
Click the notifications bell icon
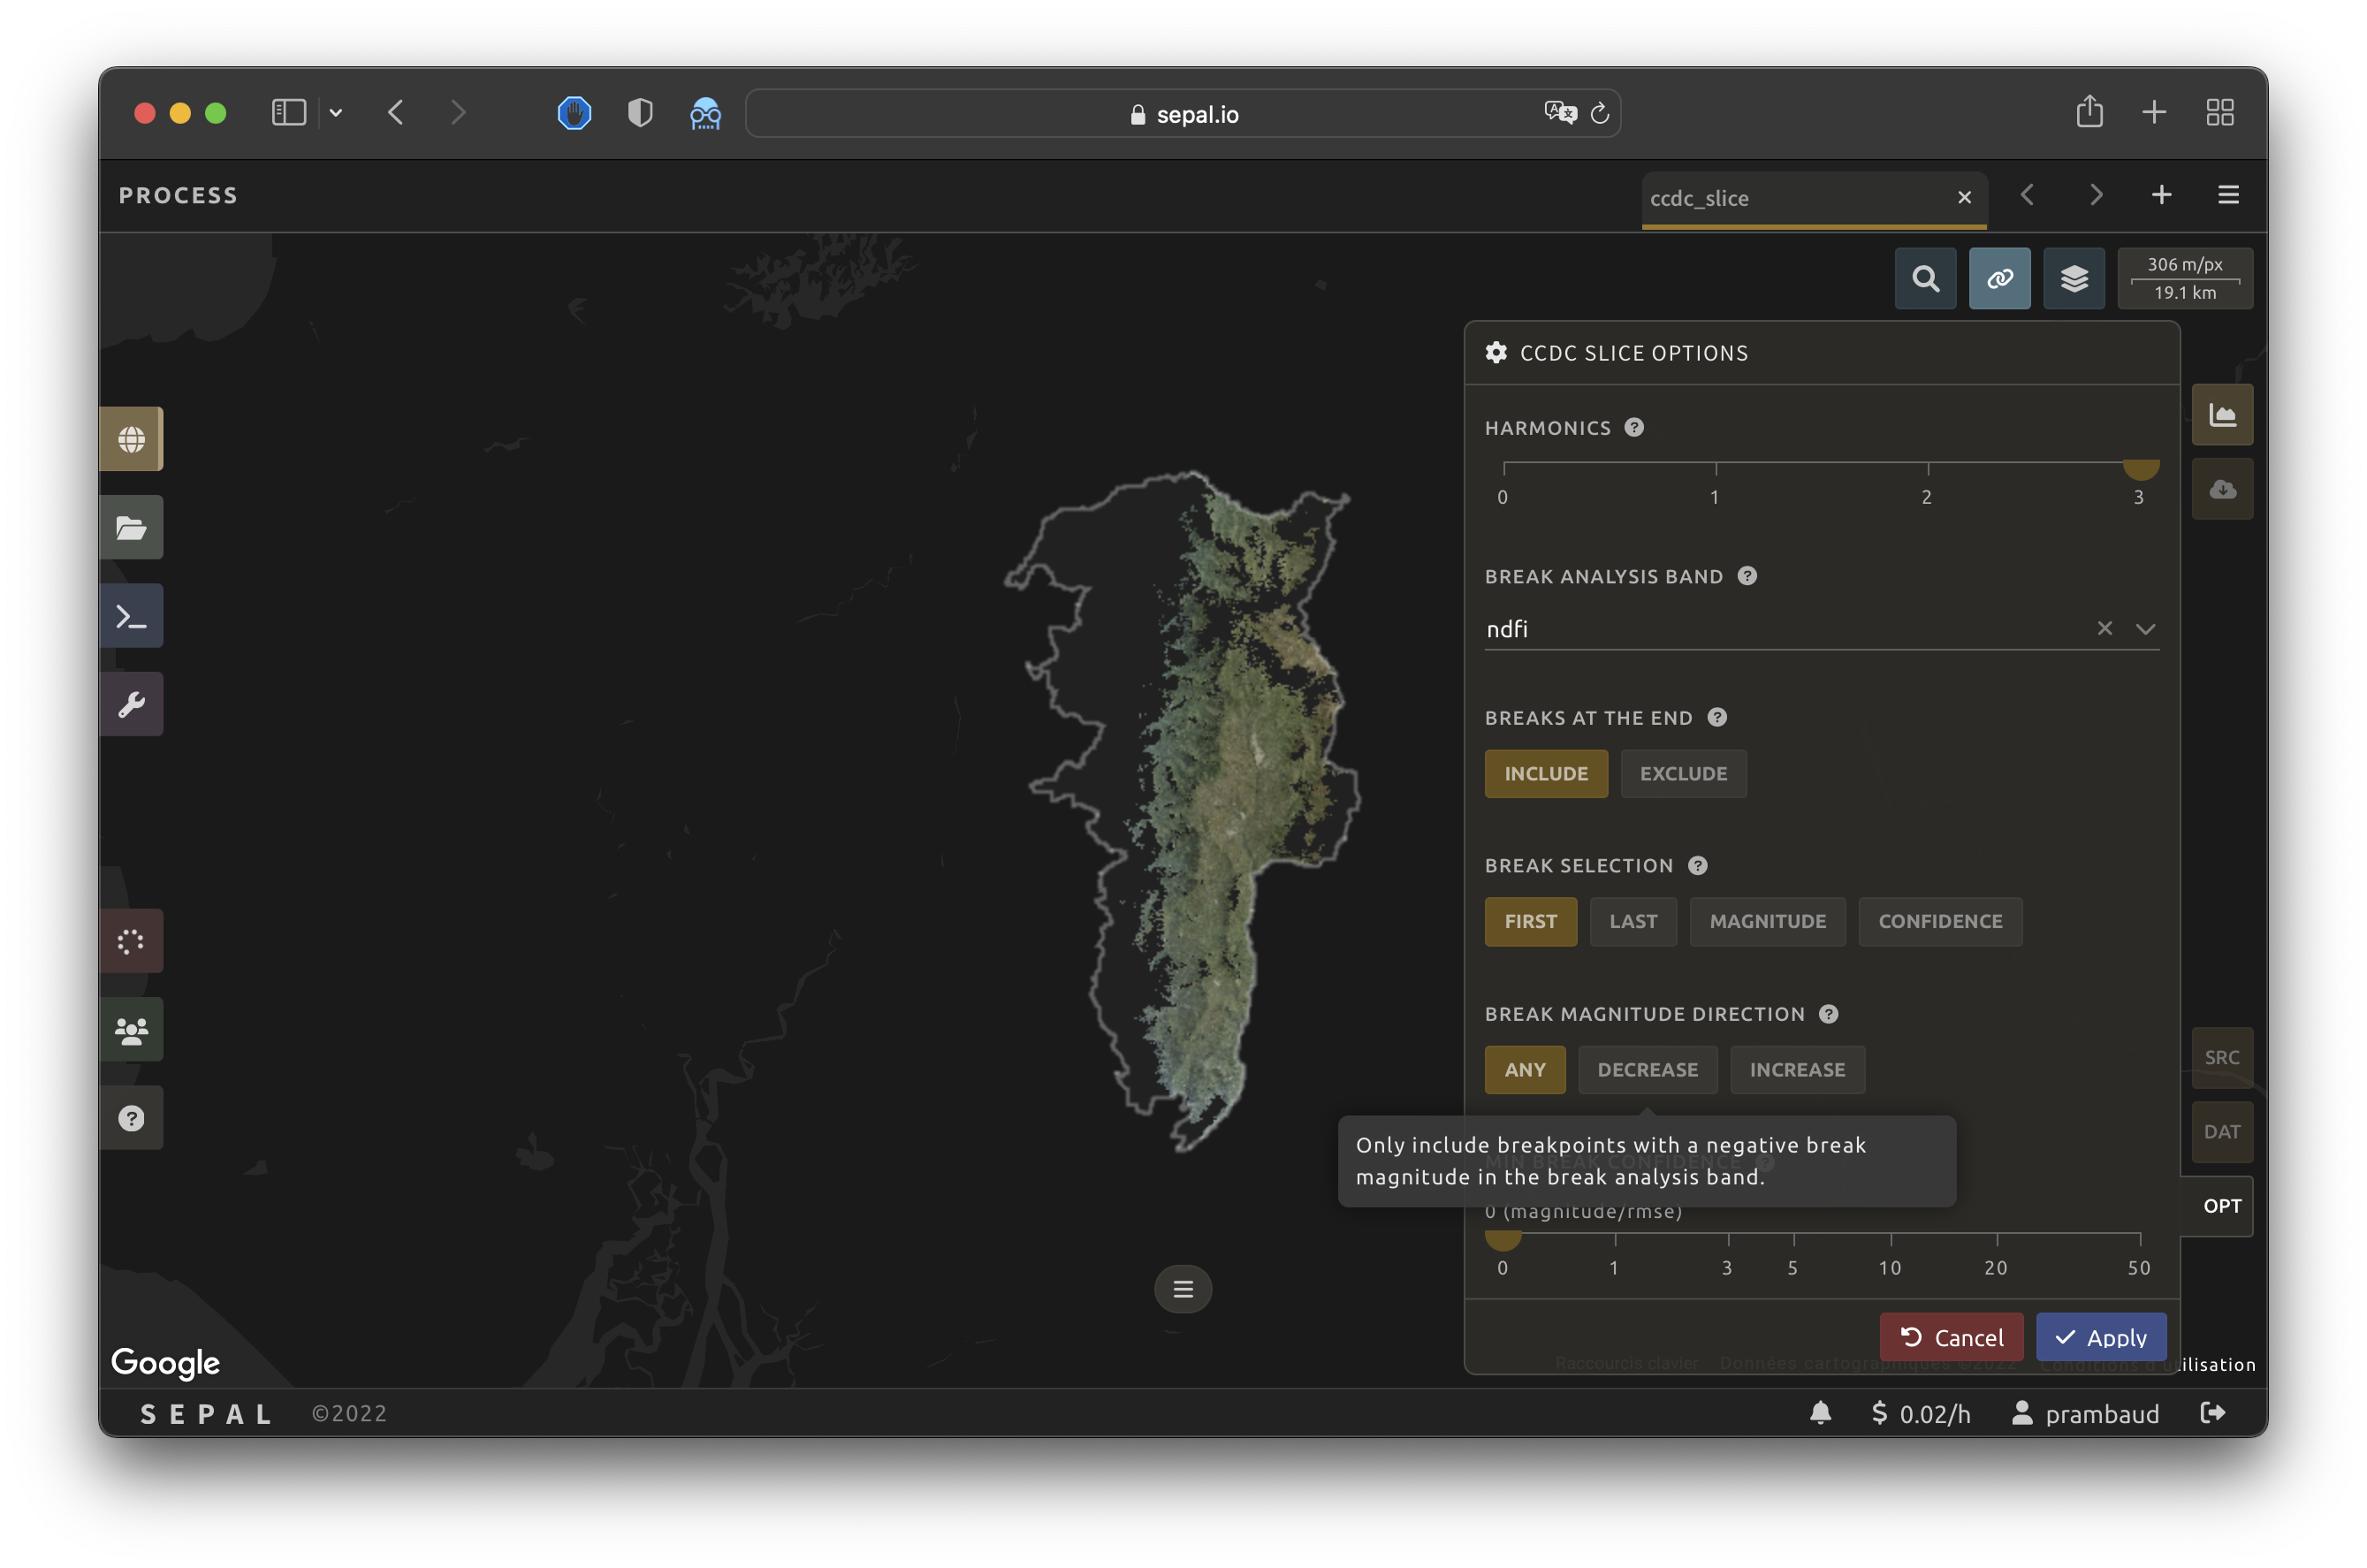(x=1820, y=1413)
